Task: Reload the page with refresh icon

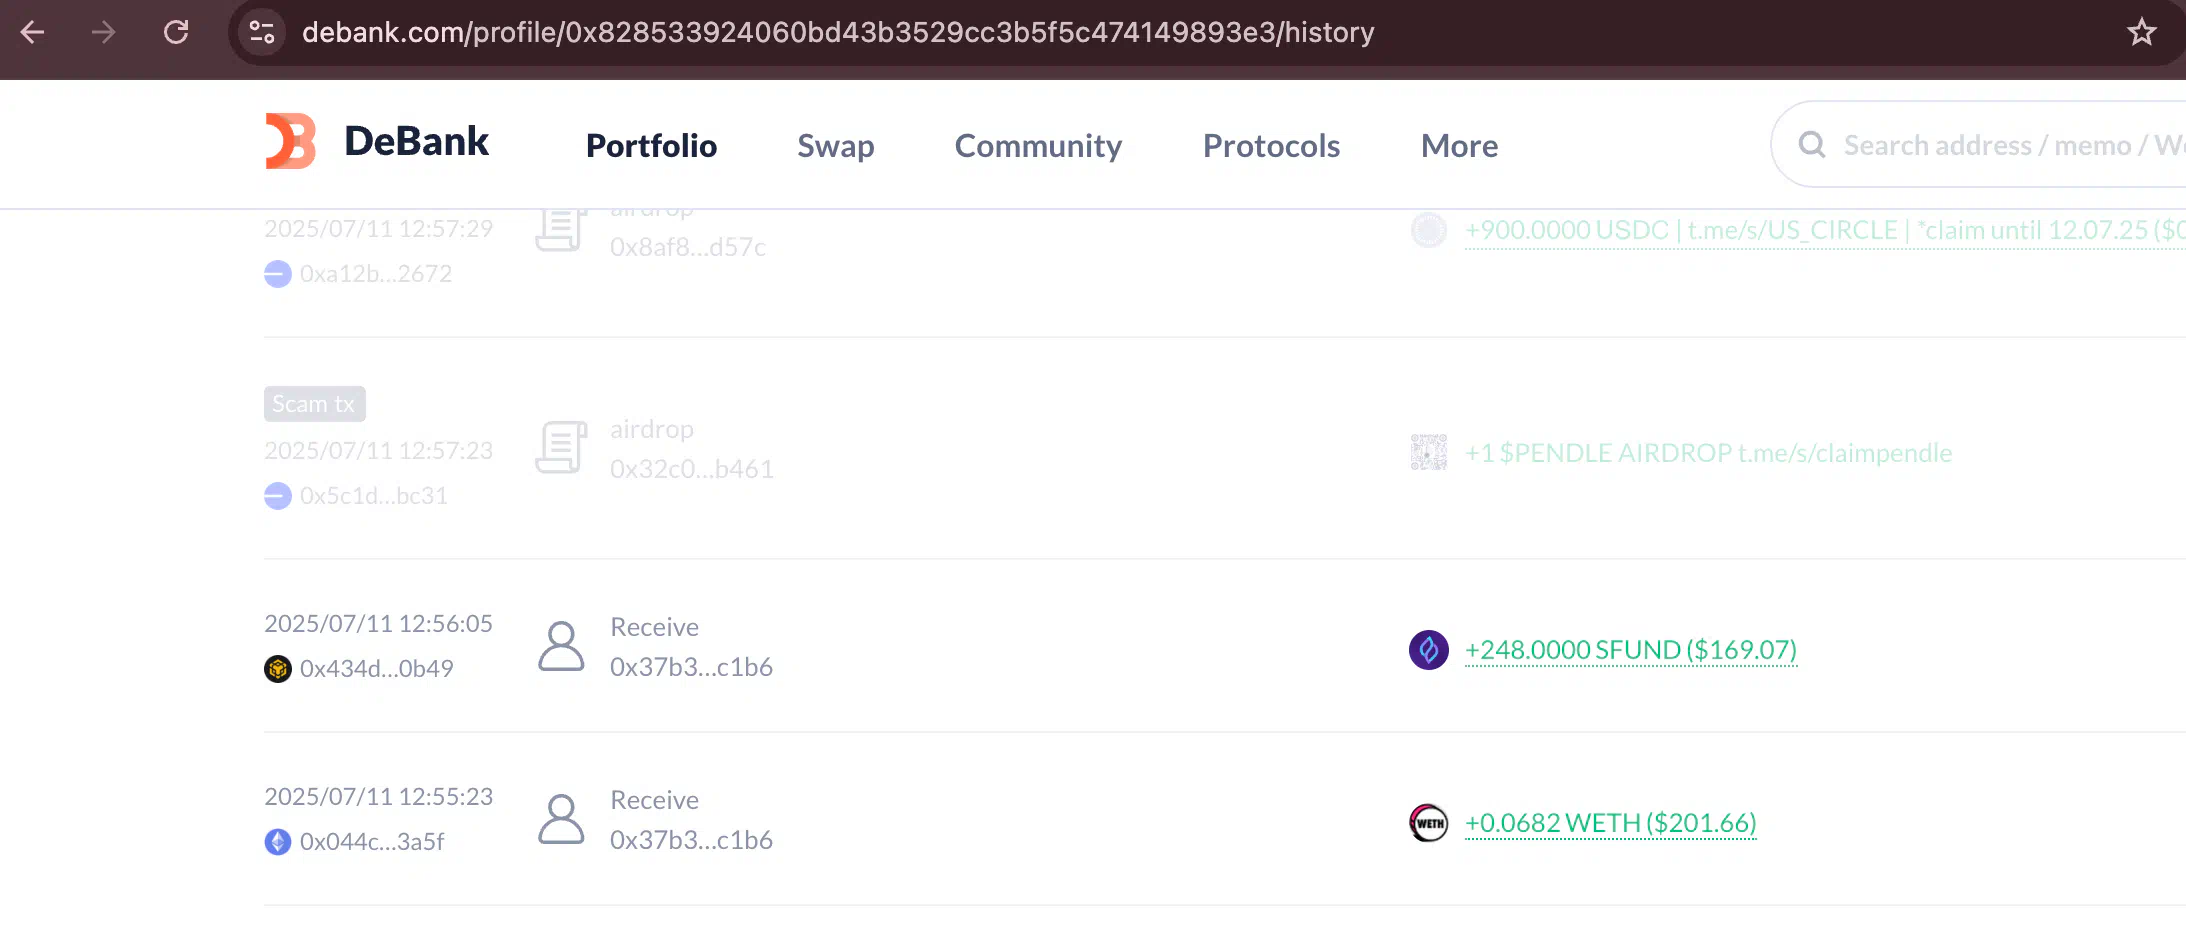Action: (x=176, y=32)
